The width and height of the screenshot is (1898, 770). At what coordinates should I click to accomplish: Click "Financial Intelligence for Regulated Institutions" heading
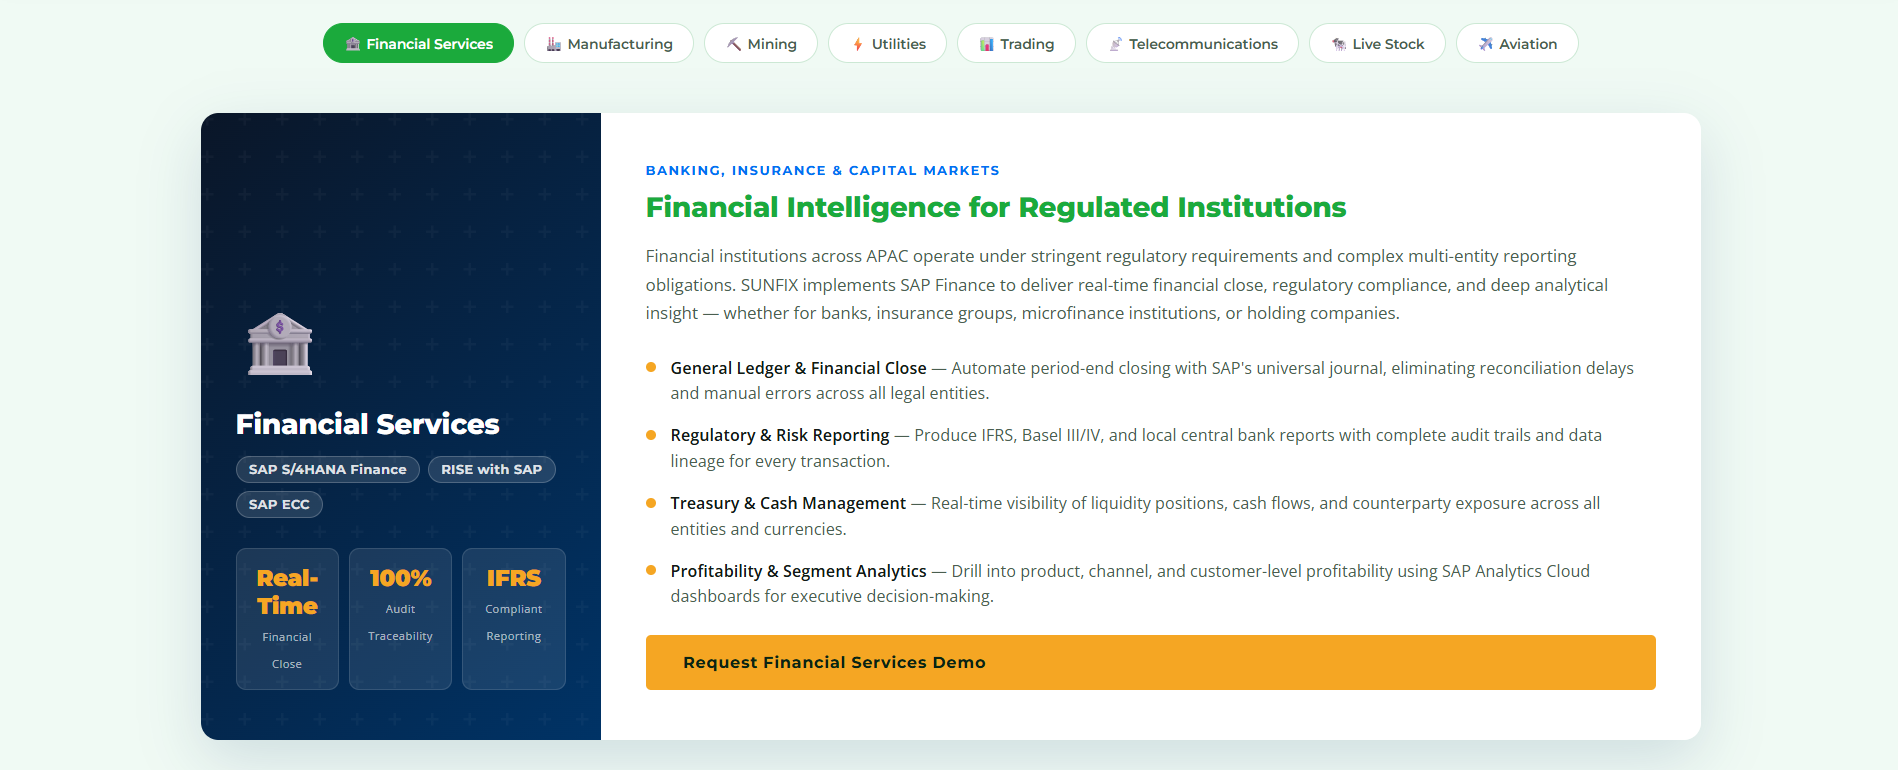coord(996,207)
